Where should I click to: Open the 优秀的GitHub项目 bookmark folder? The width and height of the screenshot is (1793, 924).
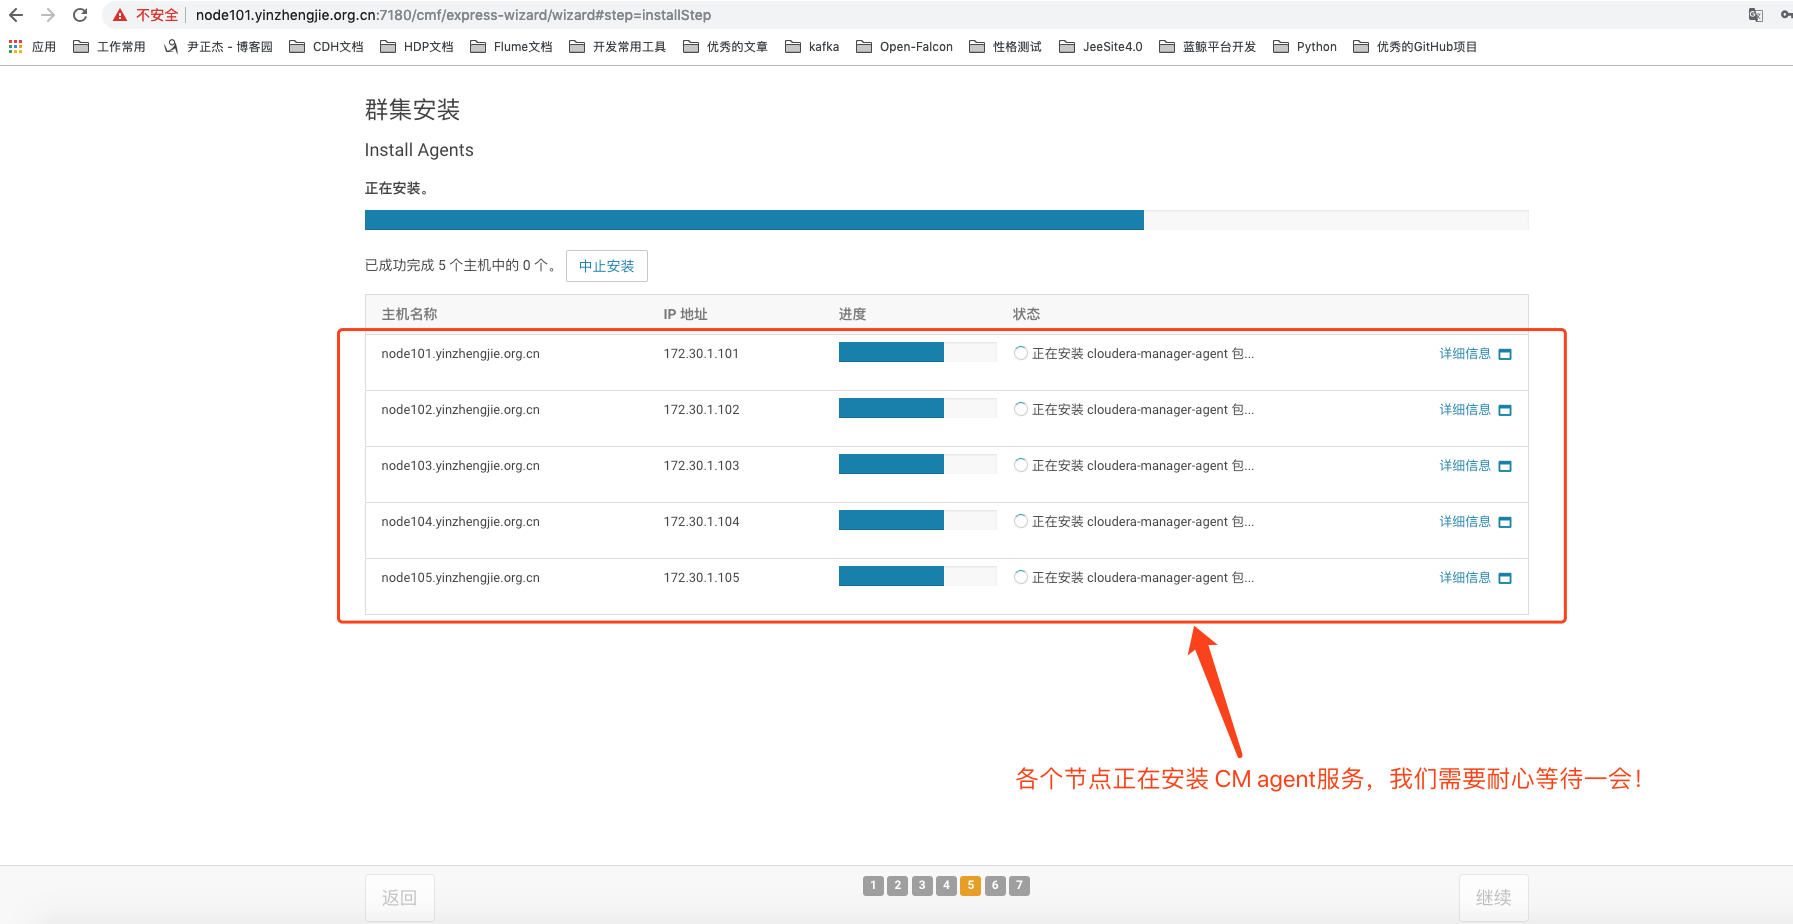[1414, 46]
